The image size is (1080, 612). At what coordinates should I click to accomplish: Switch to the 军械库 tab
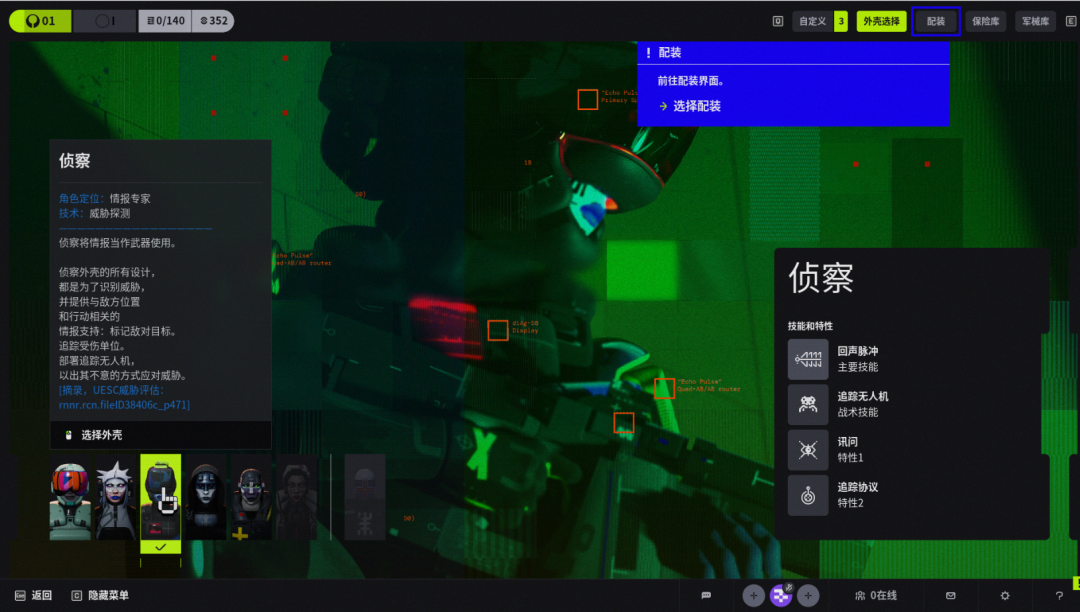tap(1035, 21)
